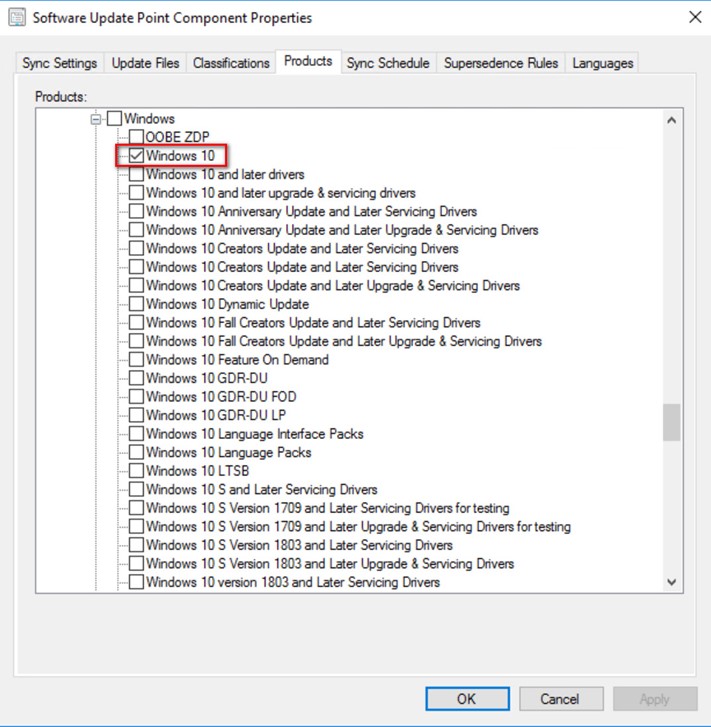Tick Windows 10 and later upgrade & servicing drivers
Viewport: 711px width, 727px height.
(x=136, y=192)
